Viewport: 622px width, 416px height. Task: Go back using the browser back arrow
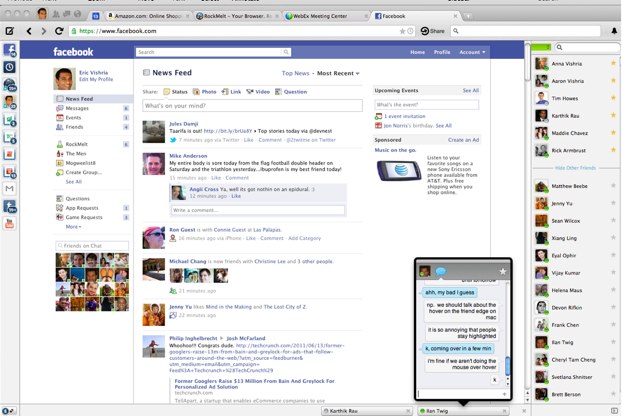30,31
